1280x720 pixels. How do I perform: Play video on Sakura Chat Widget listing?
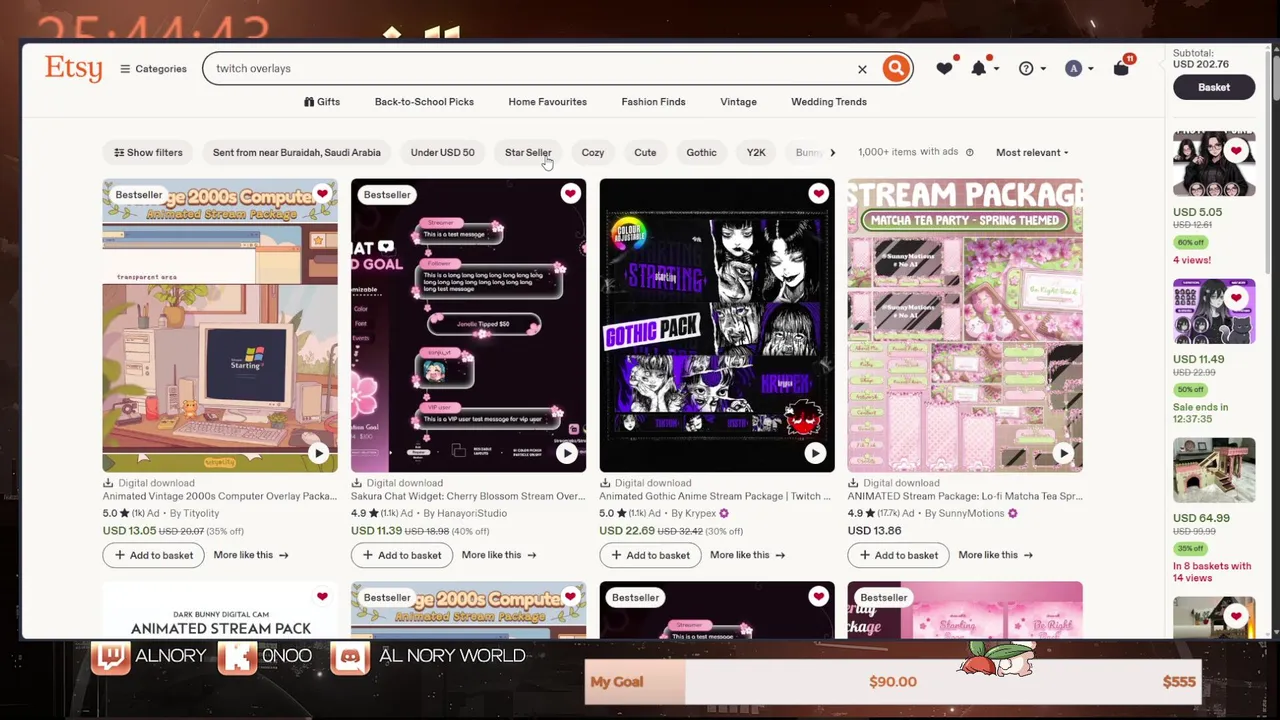click(x=567, y=453)
